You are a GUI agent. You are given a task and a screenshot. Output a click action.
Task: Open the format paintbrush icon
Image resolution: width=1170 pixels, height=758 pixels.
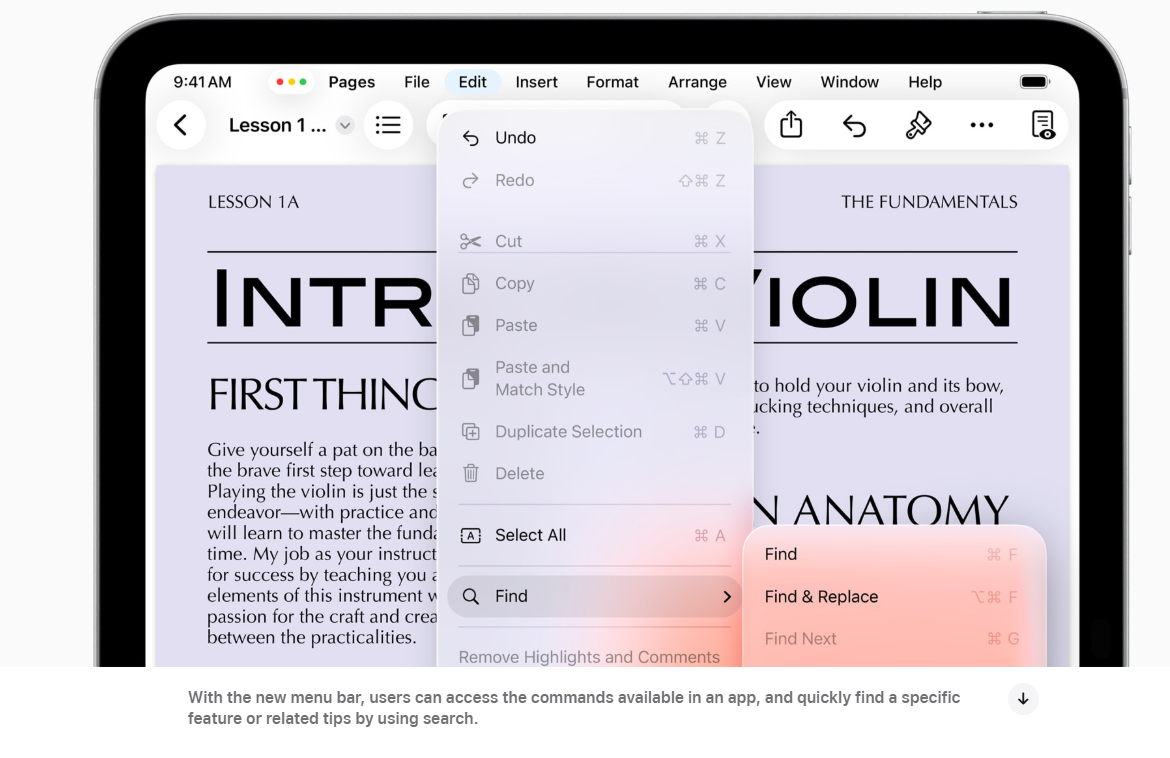point(919,125)
